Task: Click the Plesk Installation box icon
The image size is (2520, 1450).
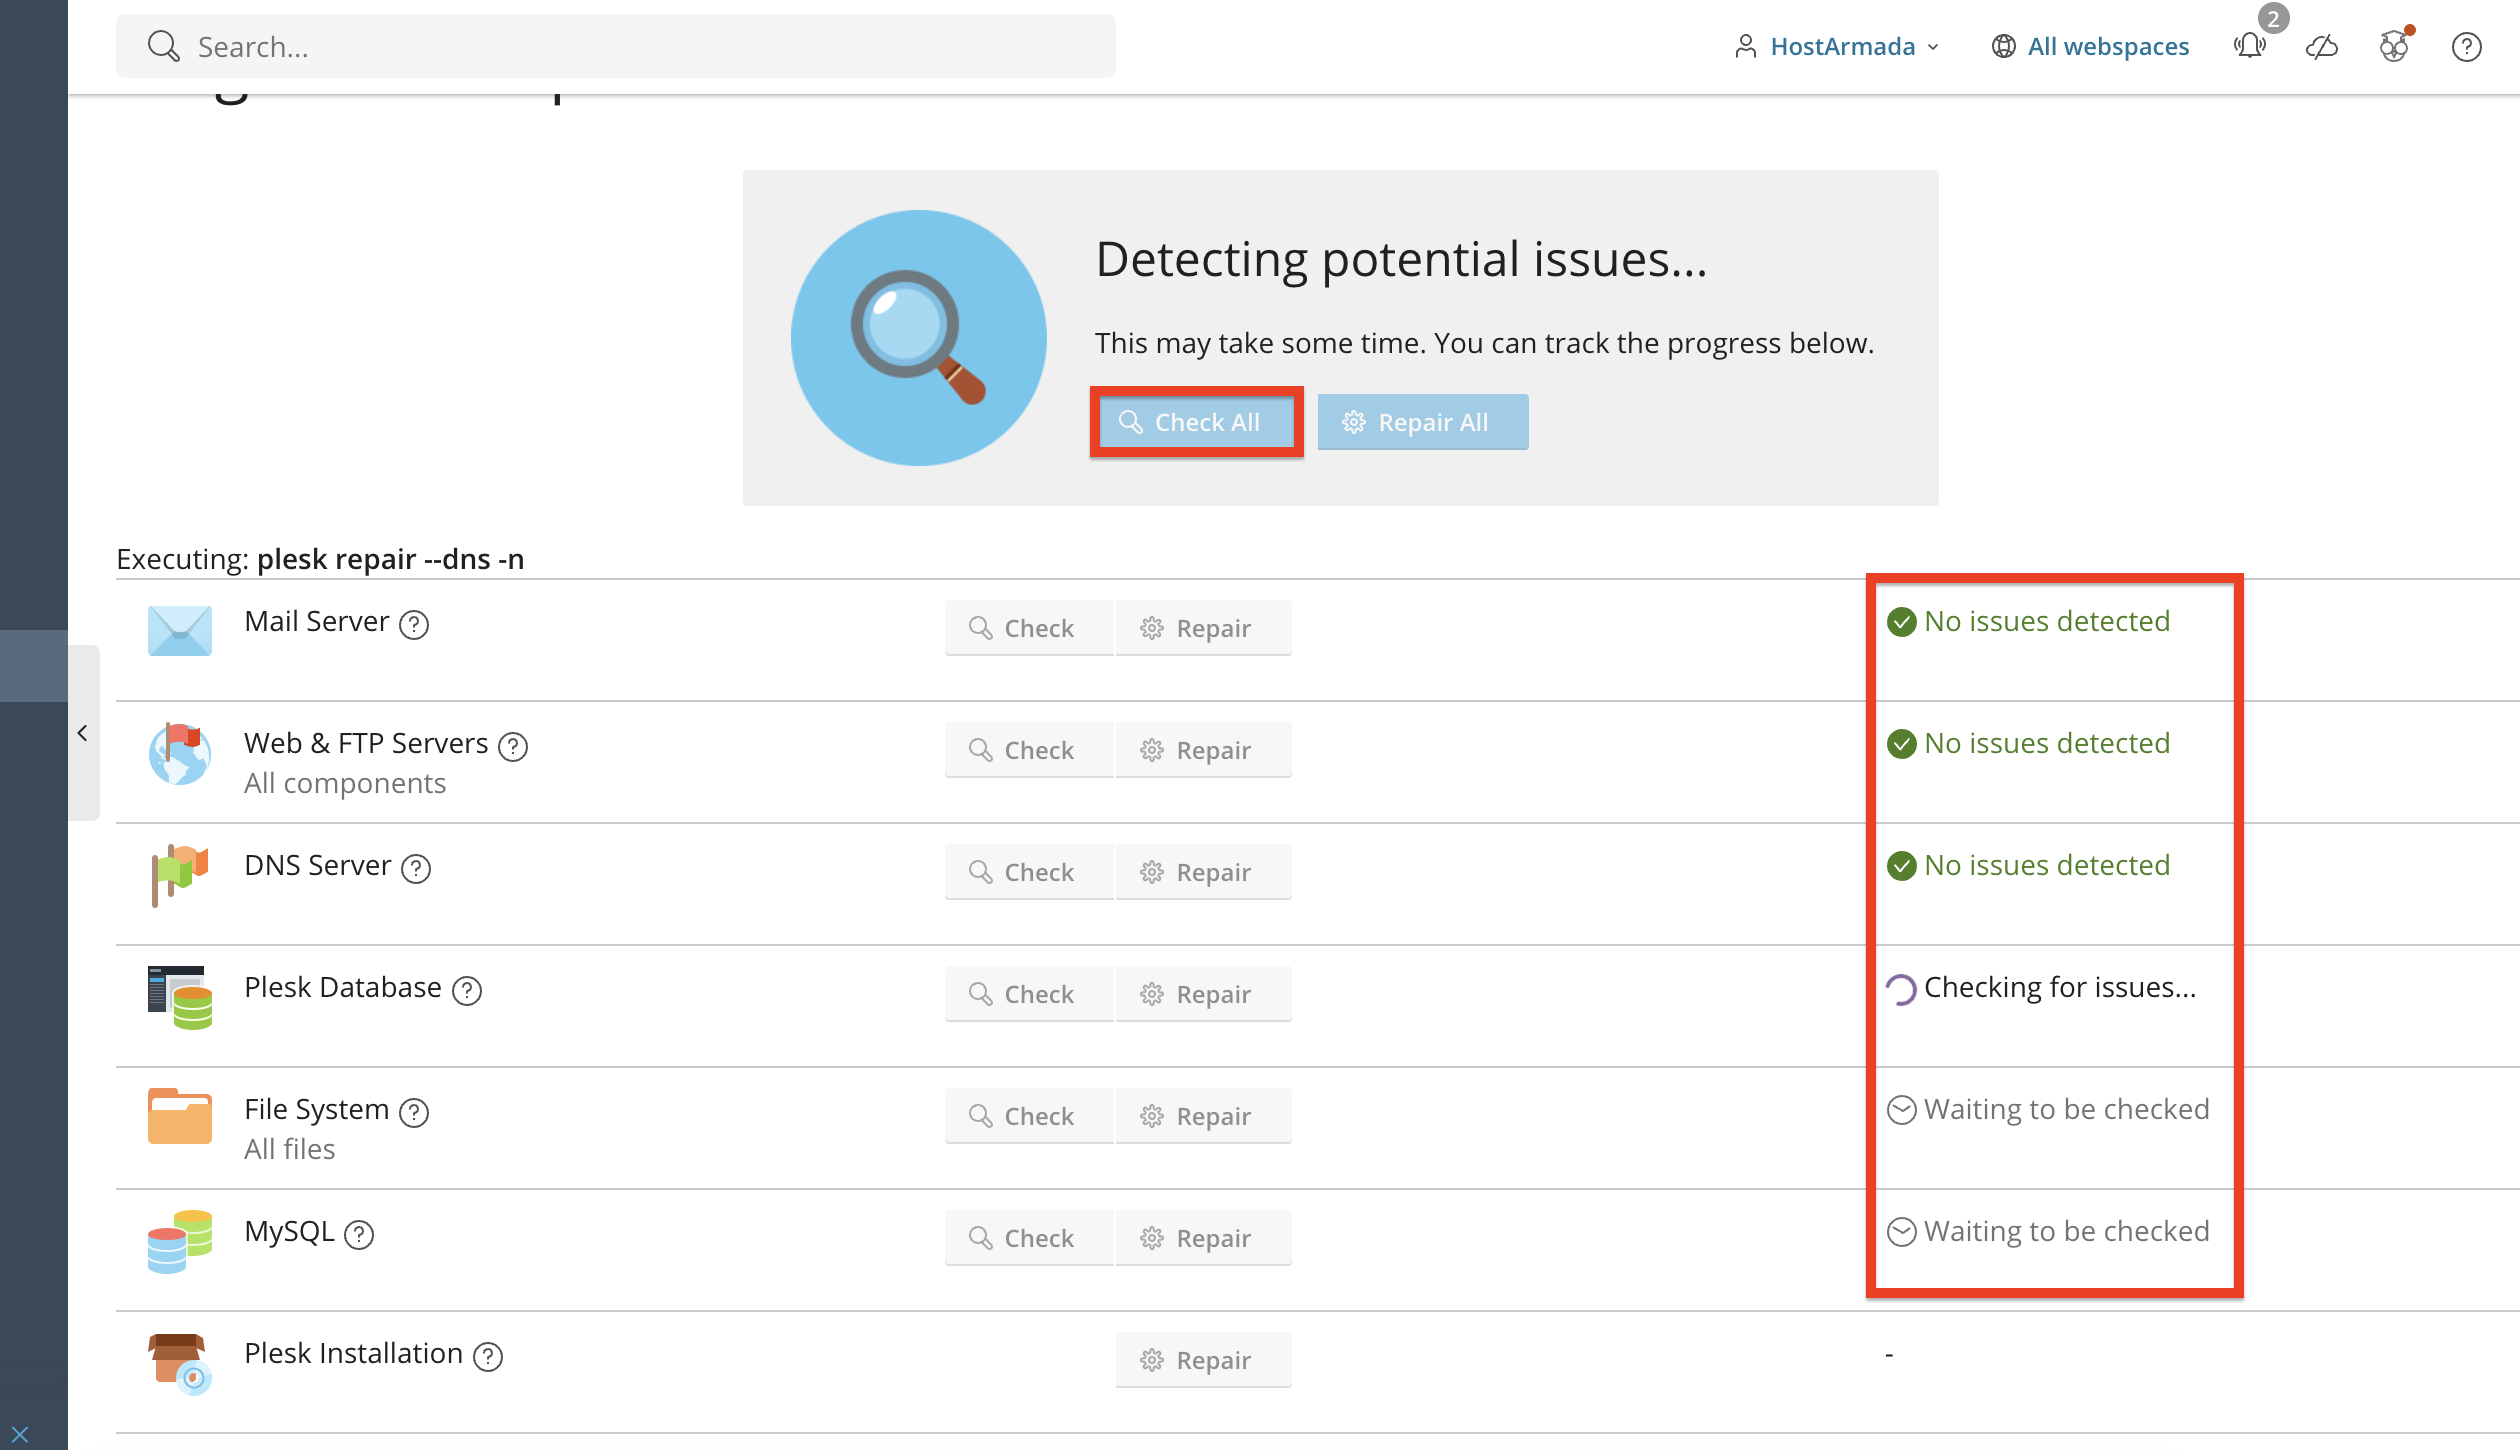Action: click(180, 1364)
